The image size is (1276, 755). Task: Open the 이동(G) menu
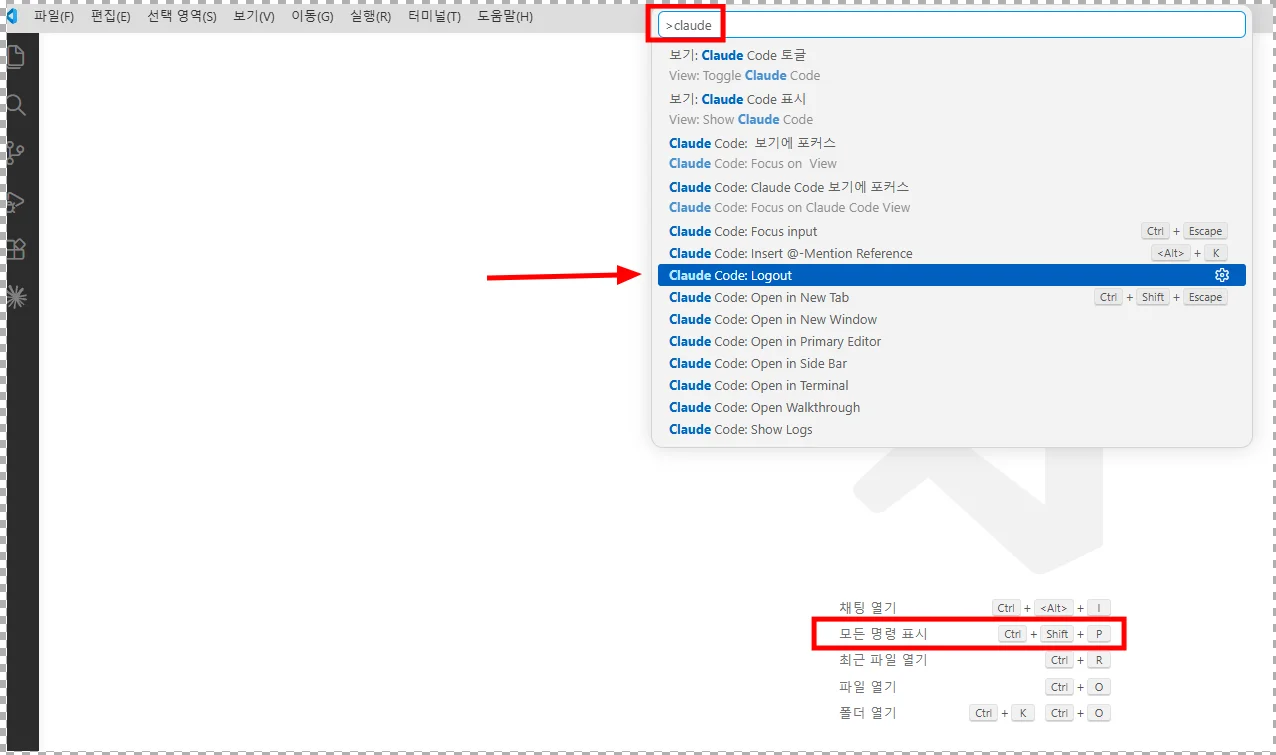coord(312,17)
